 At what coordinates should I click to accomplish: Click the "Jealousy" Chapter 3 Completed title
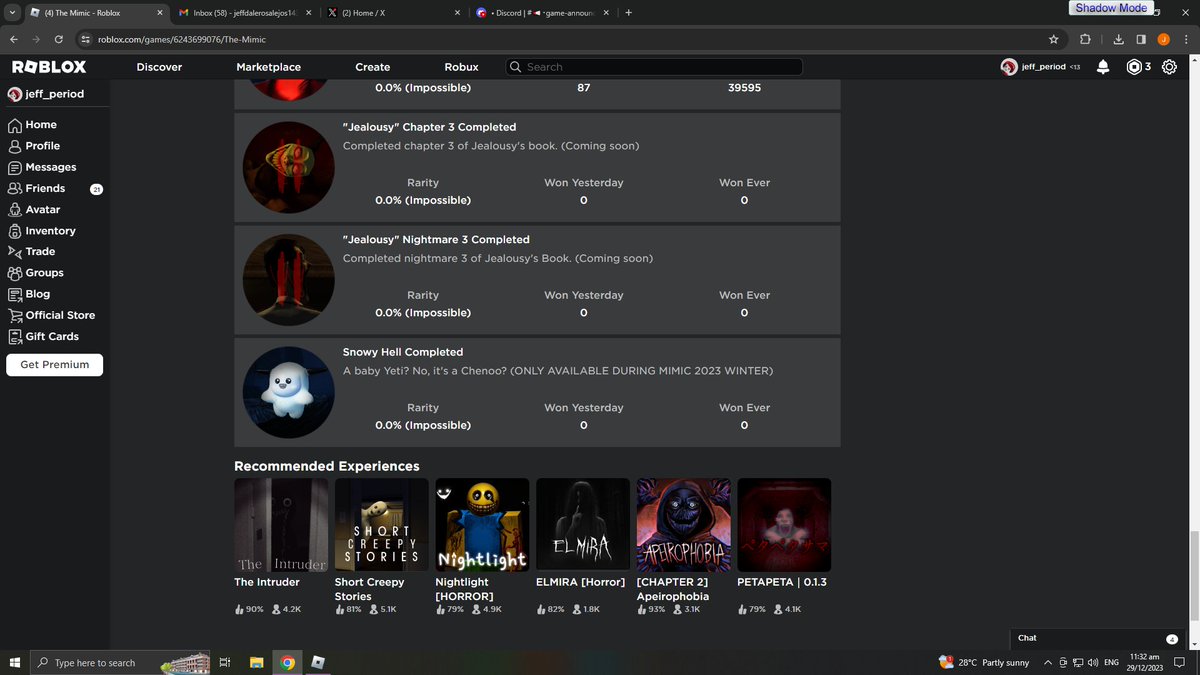click(429, 127)
